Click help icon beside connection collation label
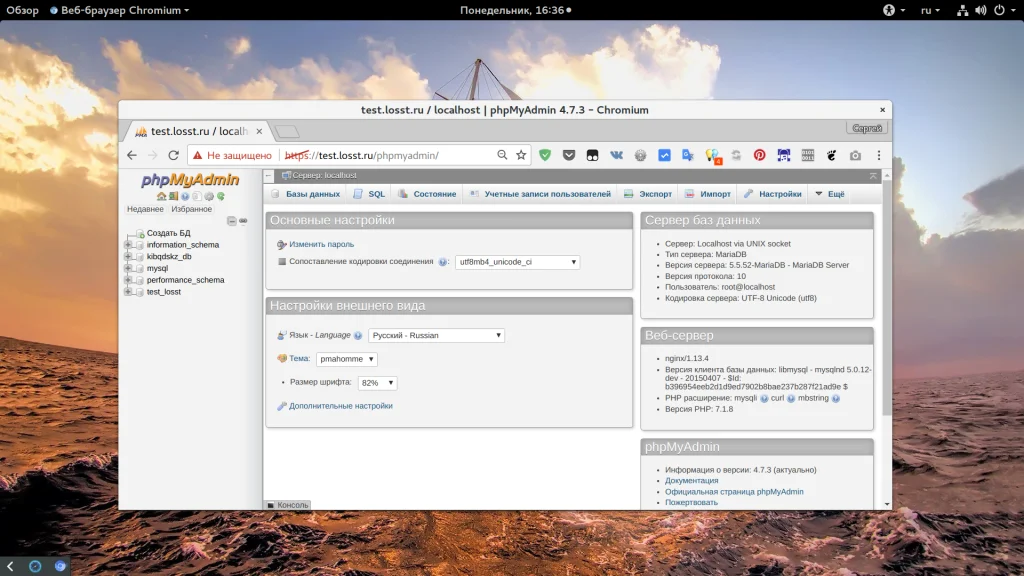This screenshot has height=576, width=1024. tap(442, 262)
